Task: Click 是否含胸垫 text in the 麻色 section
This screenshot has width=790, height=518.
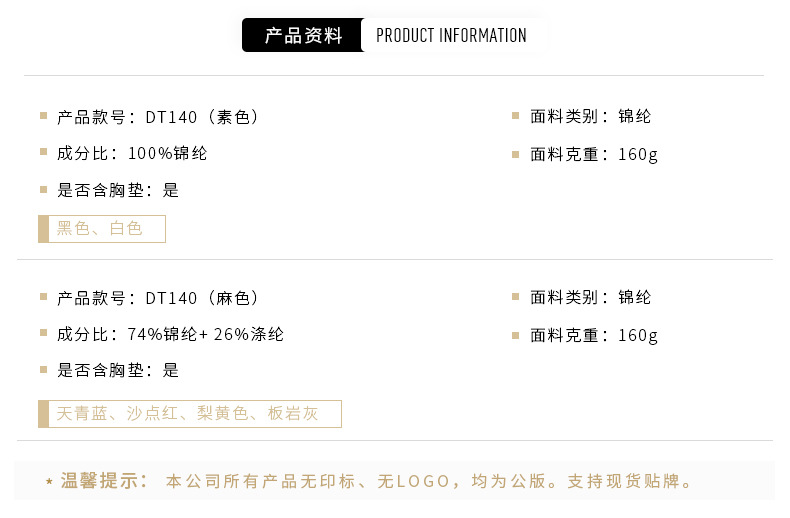Action: pyautogui.click(x=118, y=370)
